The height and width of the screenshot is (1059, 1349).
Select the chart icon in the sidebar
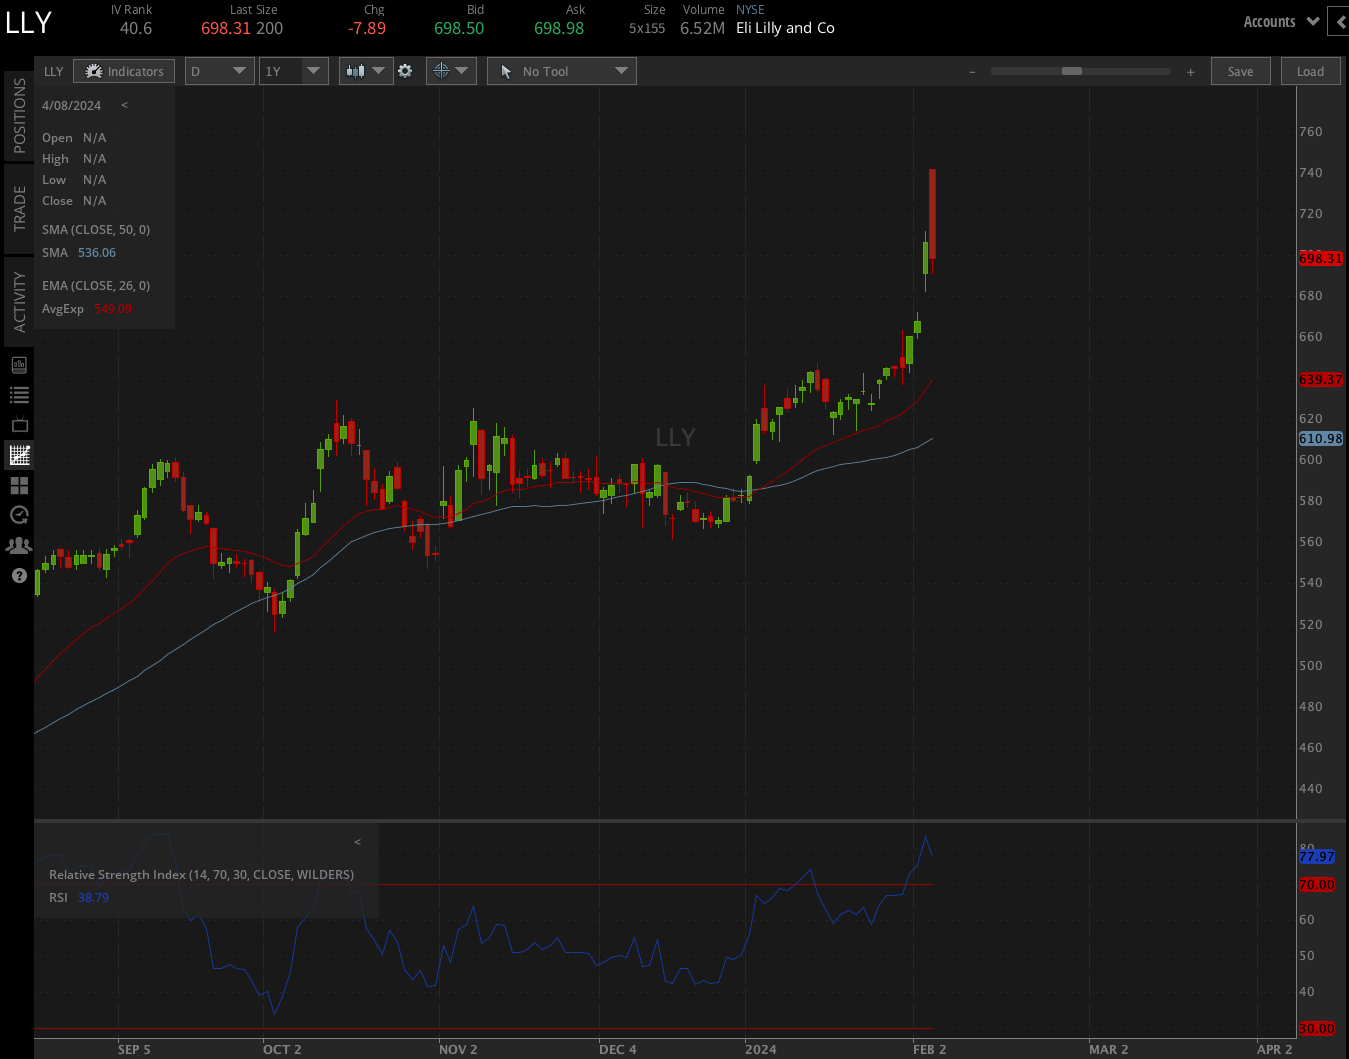click(19, 455)
